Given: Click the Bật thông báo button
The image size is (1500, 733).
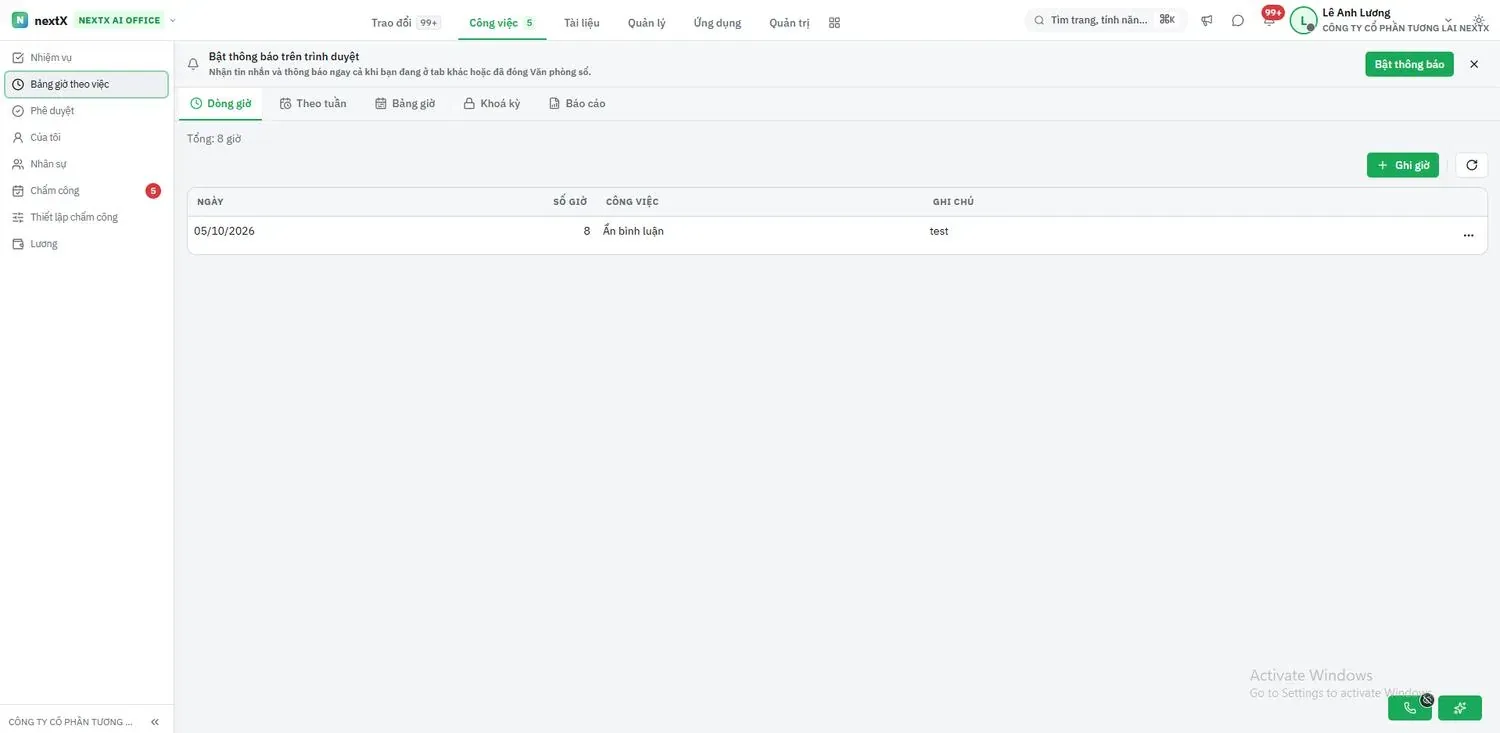Looking at the screenshot, I should 1409,64.
